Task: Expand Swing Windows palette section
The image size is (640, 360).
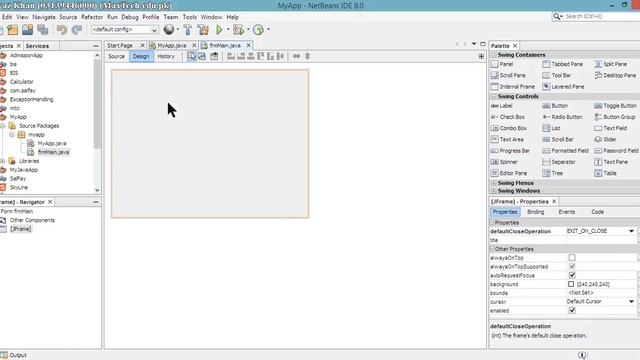Action: (494, 191)
